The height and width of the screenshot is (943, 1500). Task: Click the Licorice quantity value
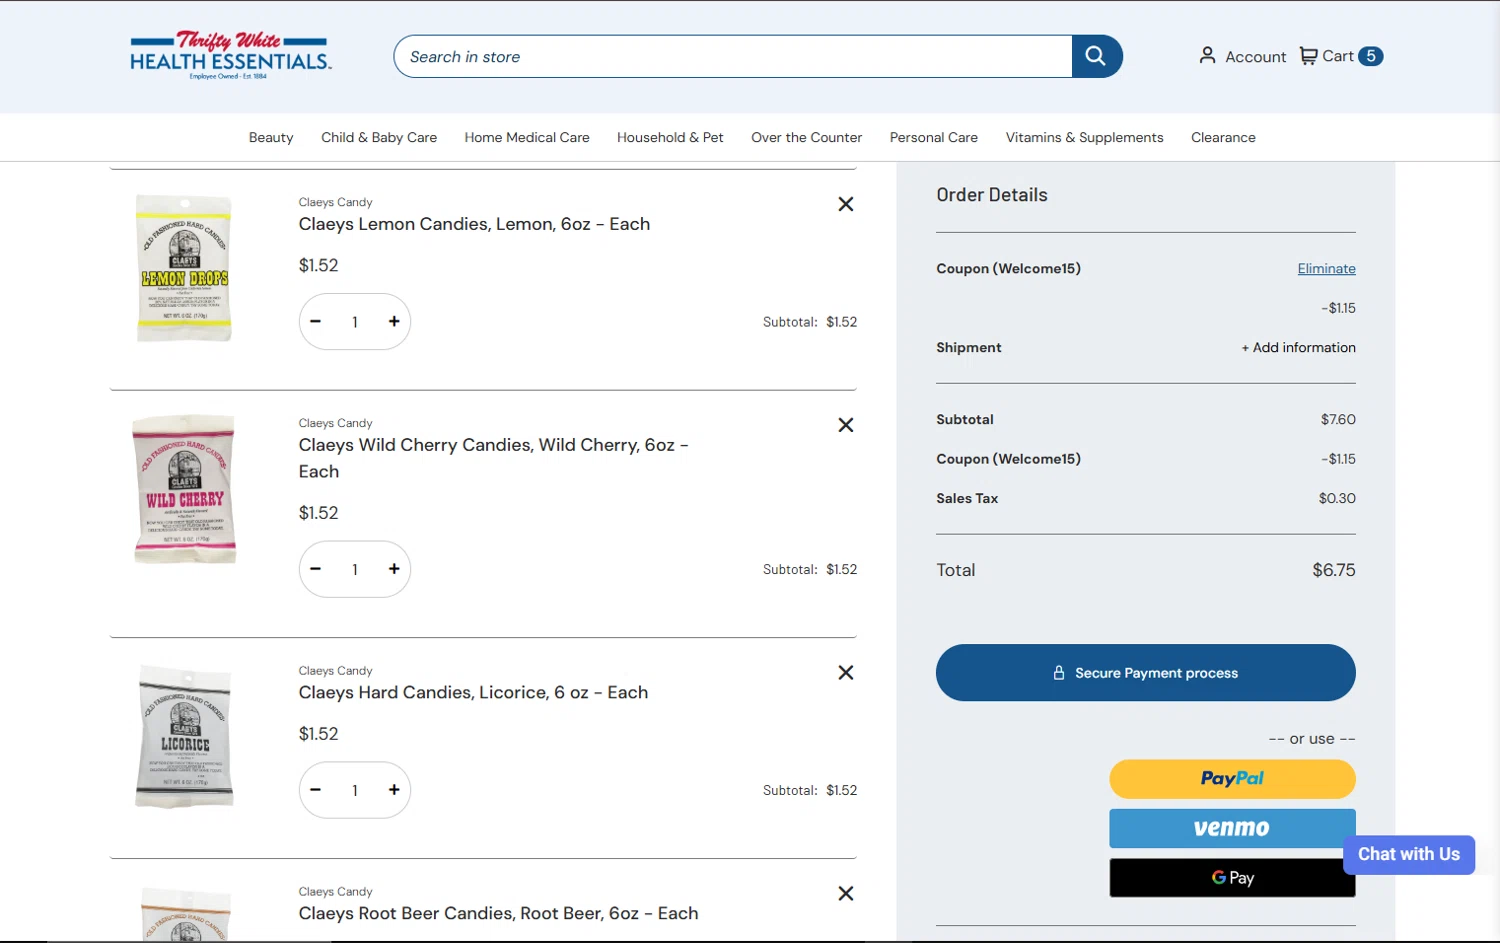coord(355,791)
